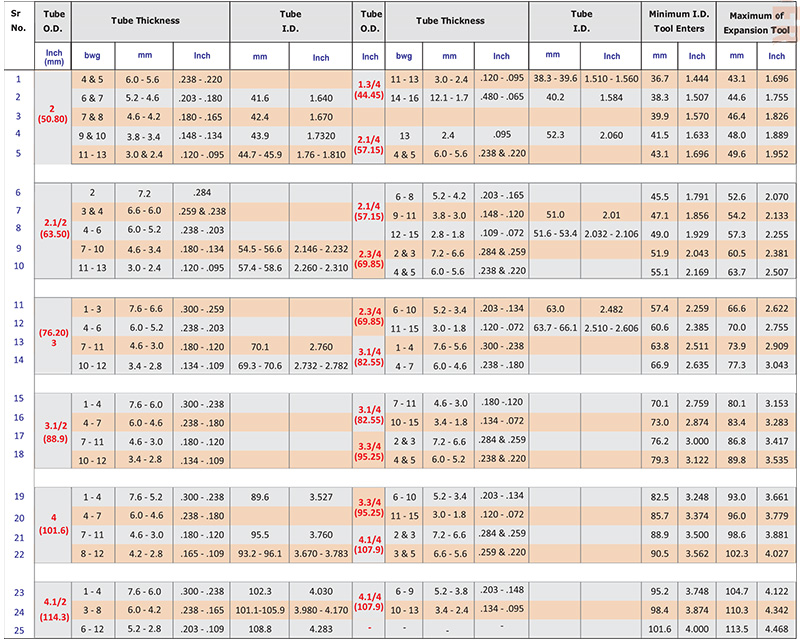
Task: Select the thickness cell '.480 - .065'
Action: [x=502, y=96]
